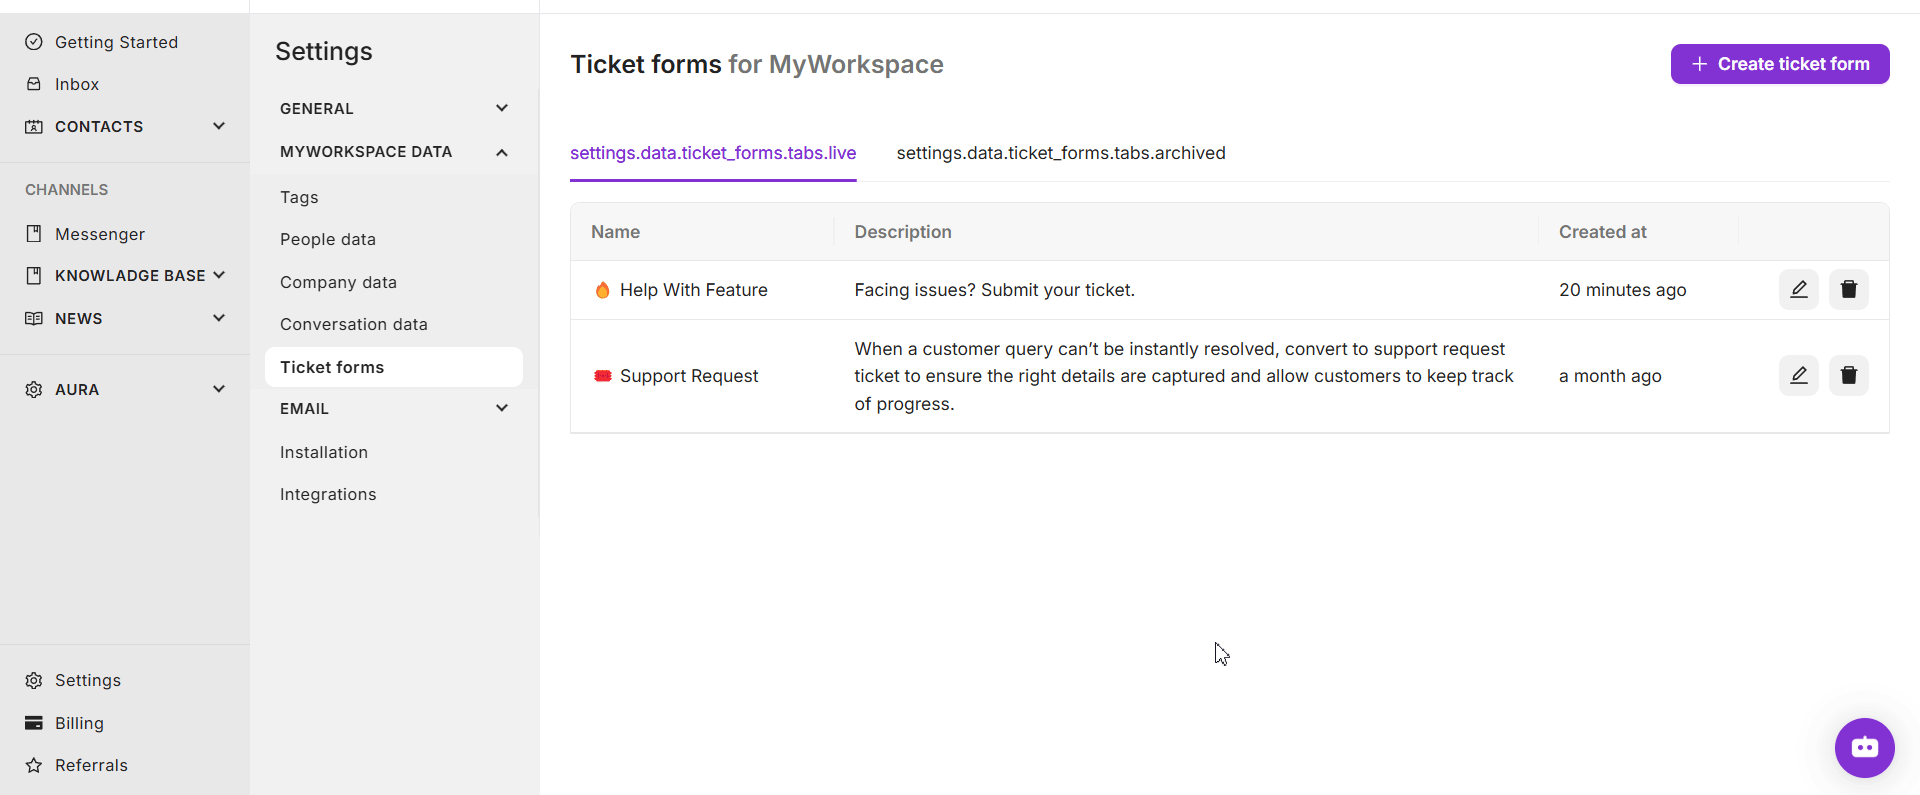
Task: Click the GENERAL settings header
Action: pyautogui.click(x=317, y=108)
